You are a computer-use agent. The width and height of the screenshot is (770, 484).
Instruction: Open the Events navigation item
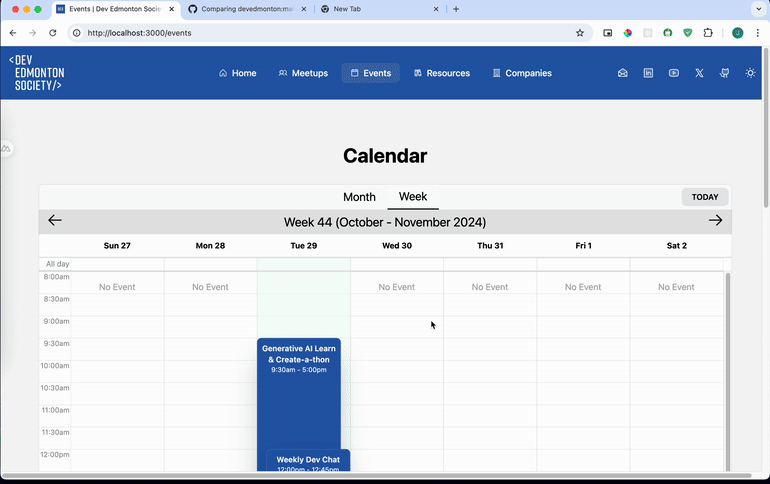(371, 73)
